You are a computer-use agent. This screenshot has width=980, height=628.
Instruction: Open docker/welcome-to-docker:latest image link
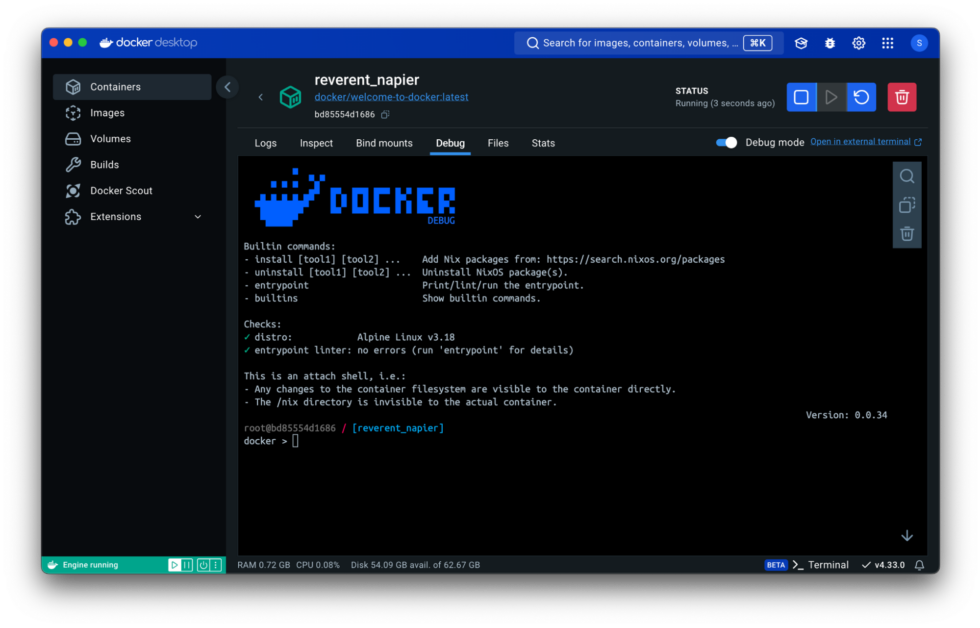coord(389,99)
